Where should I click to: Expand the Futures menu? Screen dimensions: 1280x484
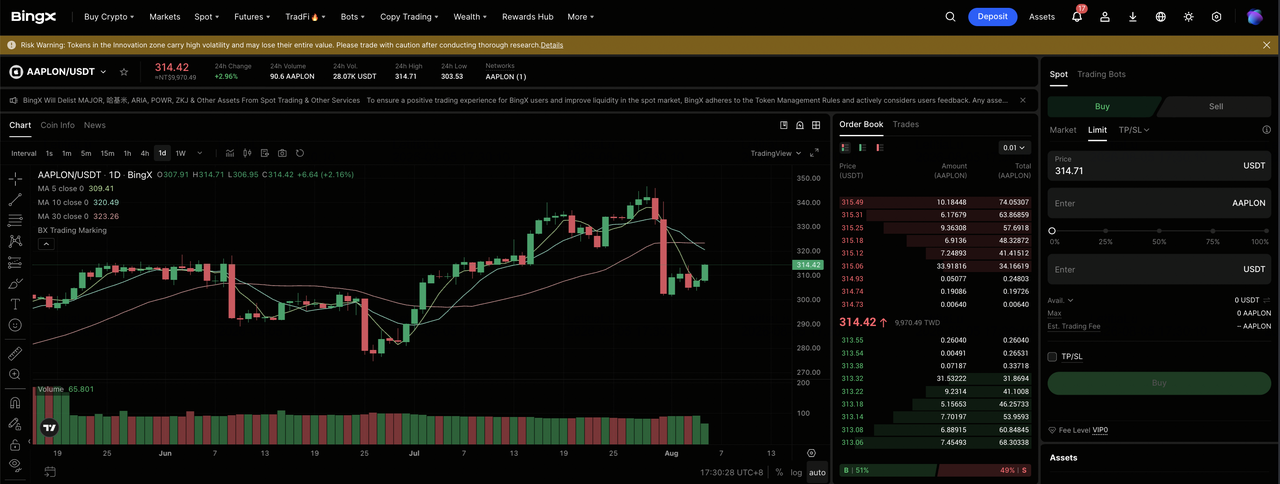pyautogui.click(x=251, y=17)
